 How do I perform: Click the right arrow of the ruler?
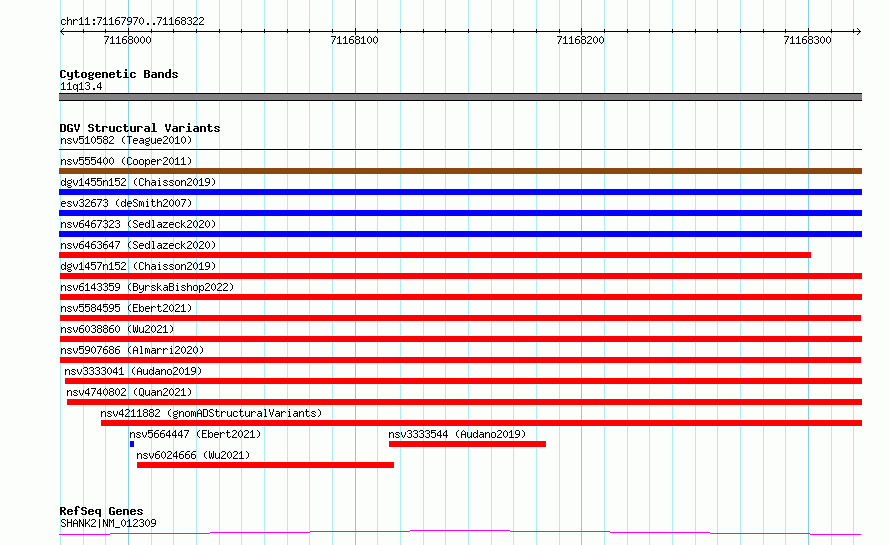pyautogui.click(x=858, y=32)
